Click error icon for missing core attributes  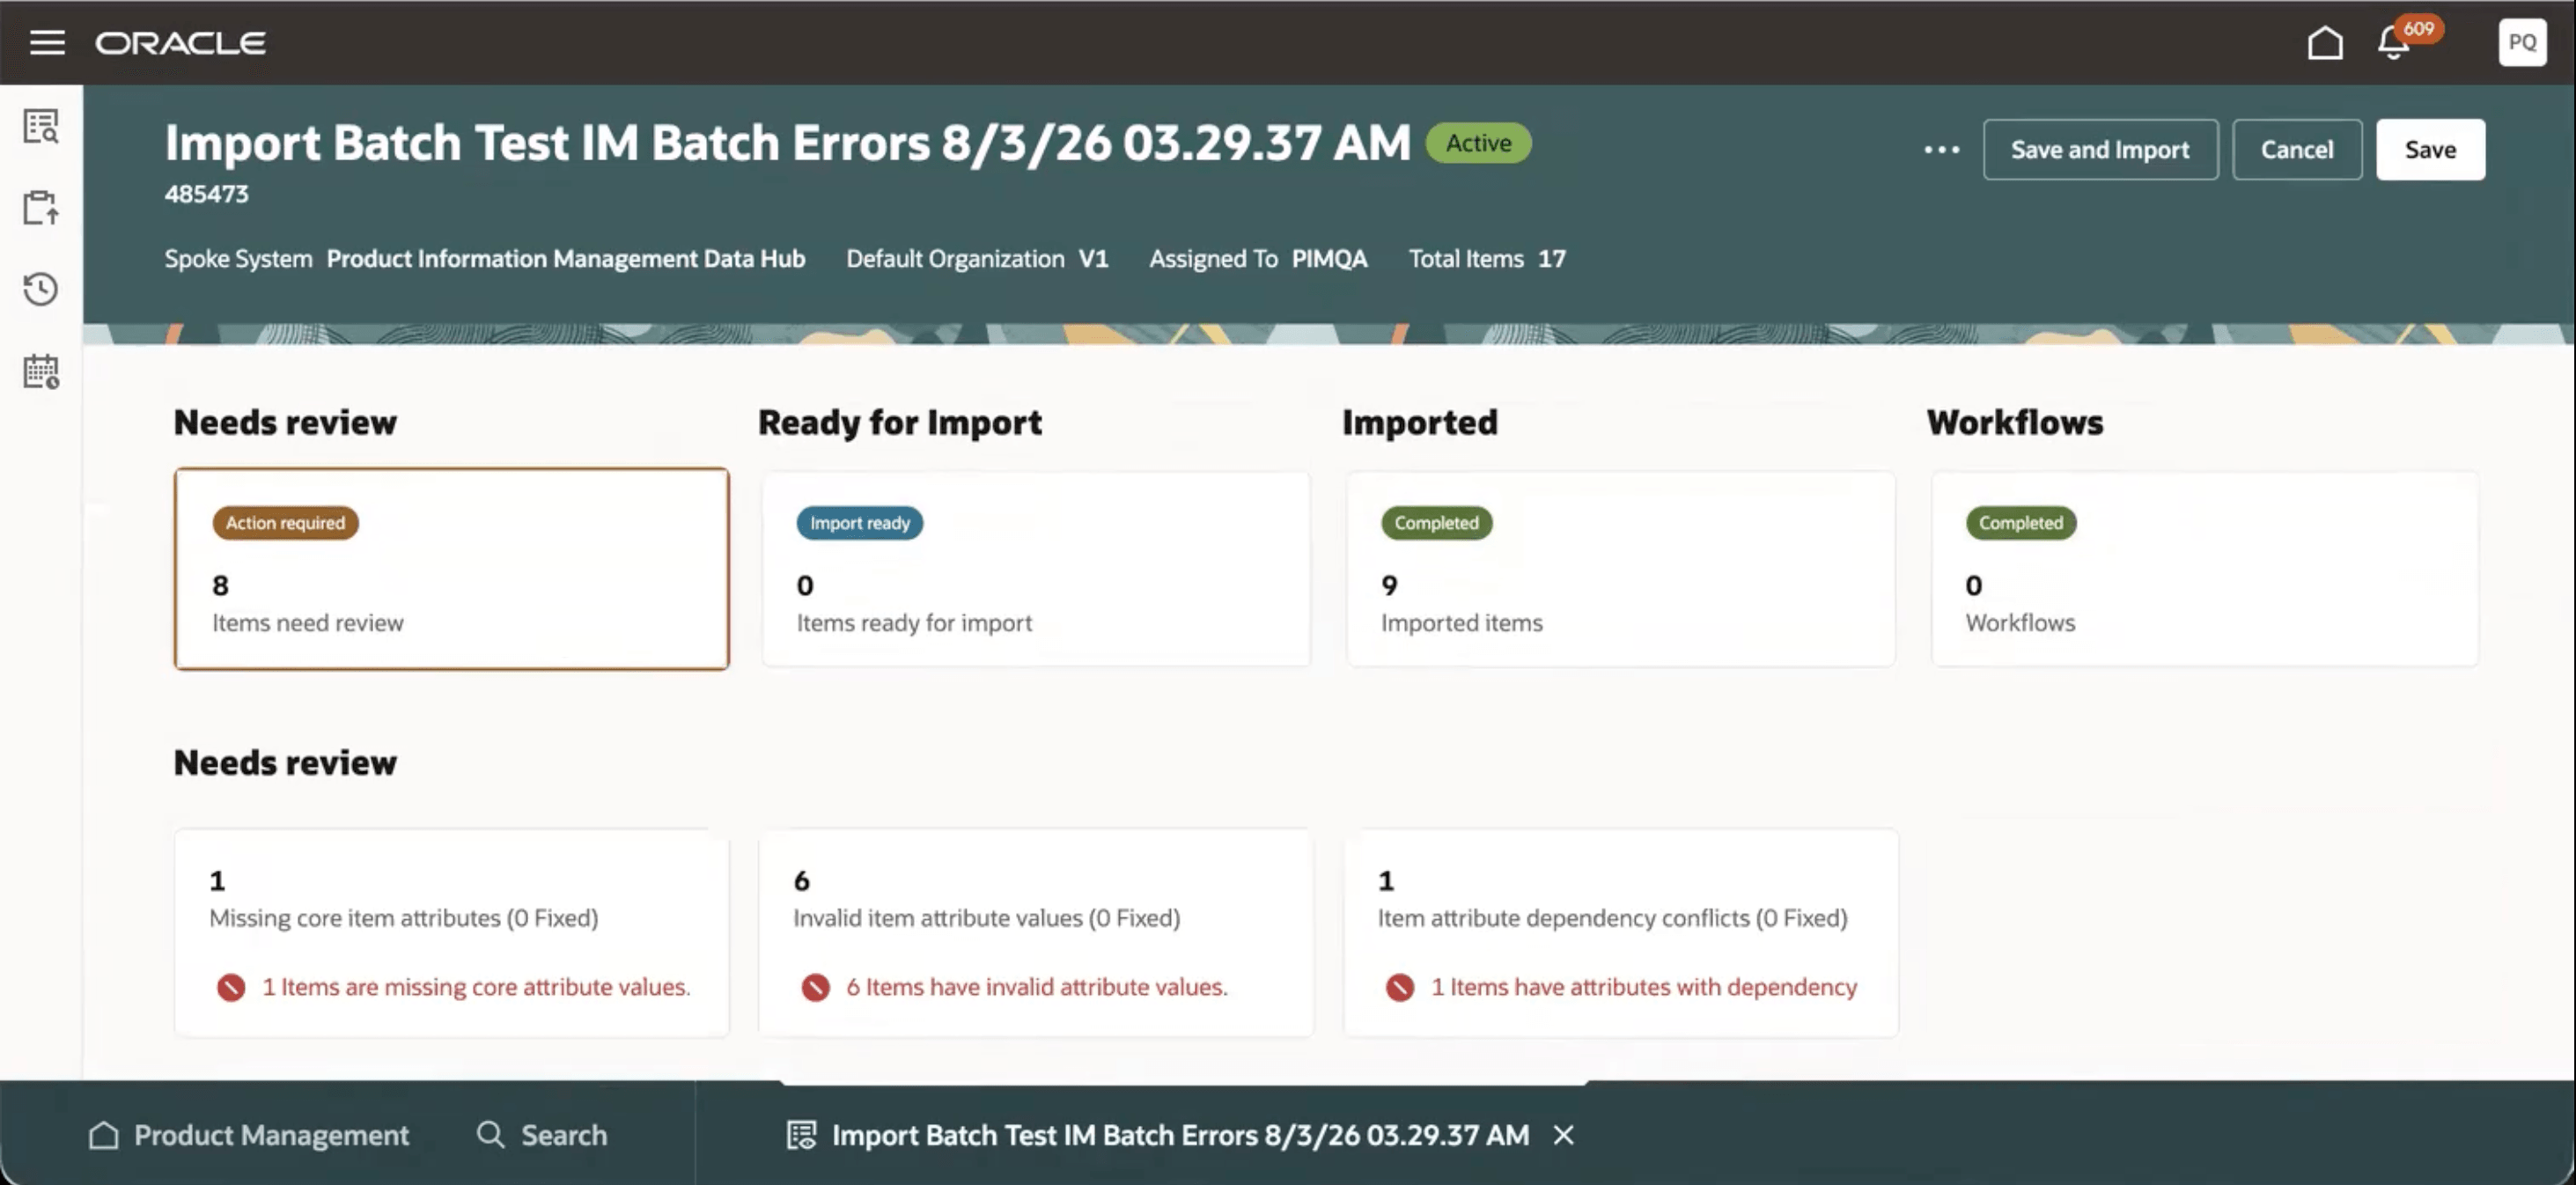[x=231, y=988]
